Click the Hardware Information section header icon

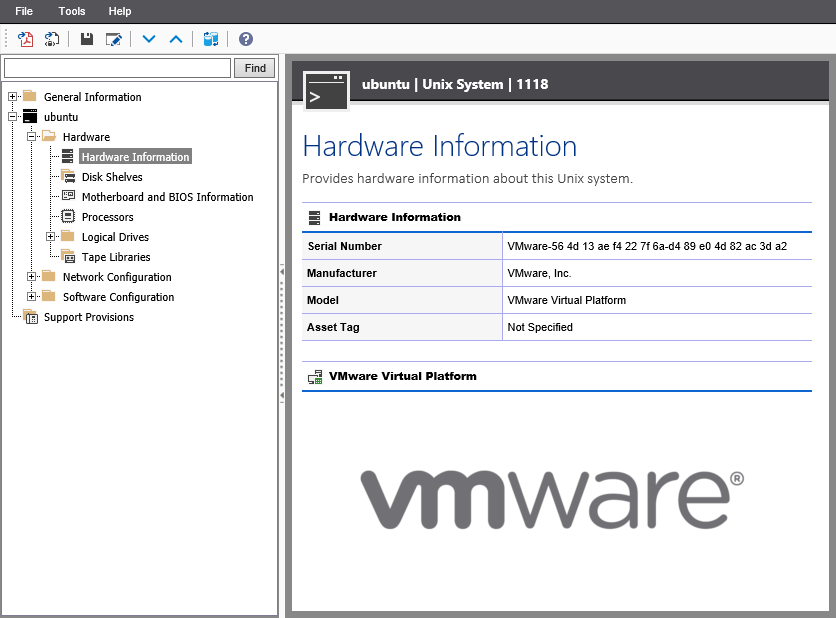(315, 218)
